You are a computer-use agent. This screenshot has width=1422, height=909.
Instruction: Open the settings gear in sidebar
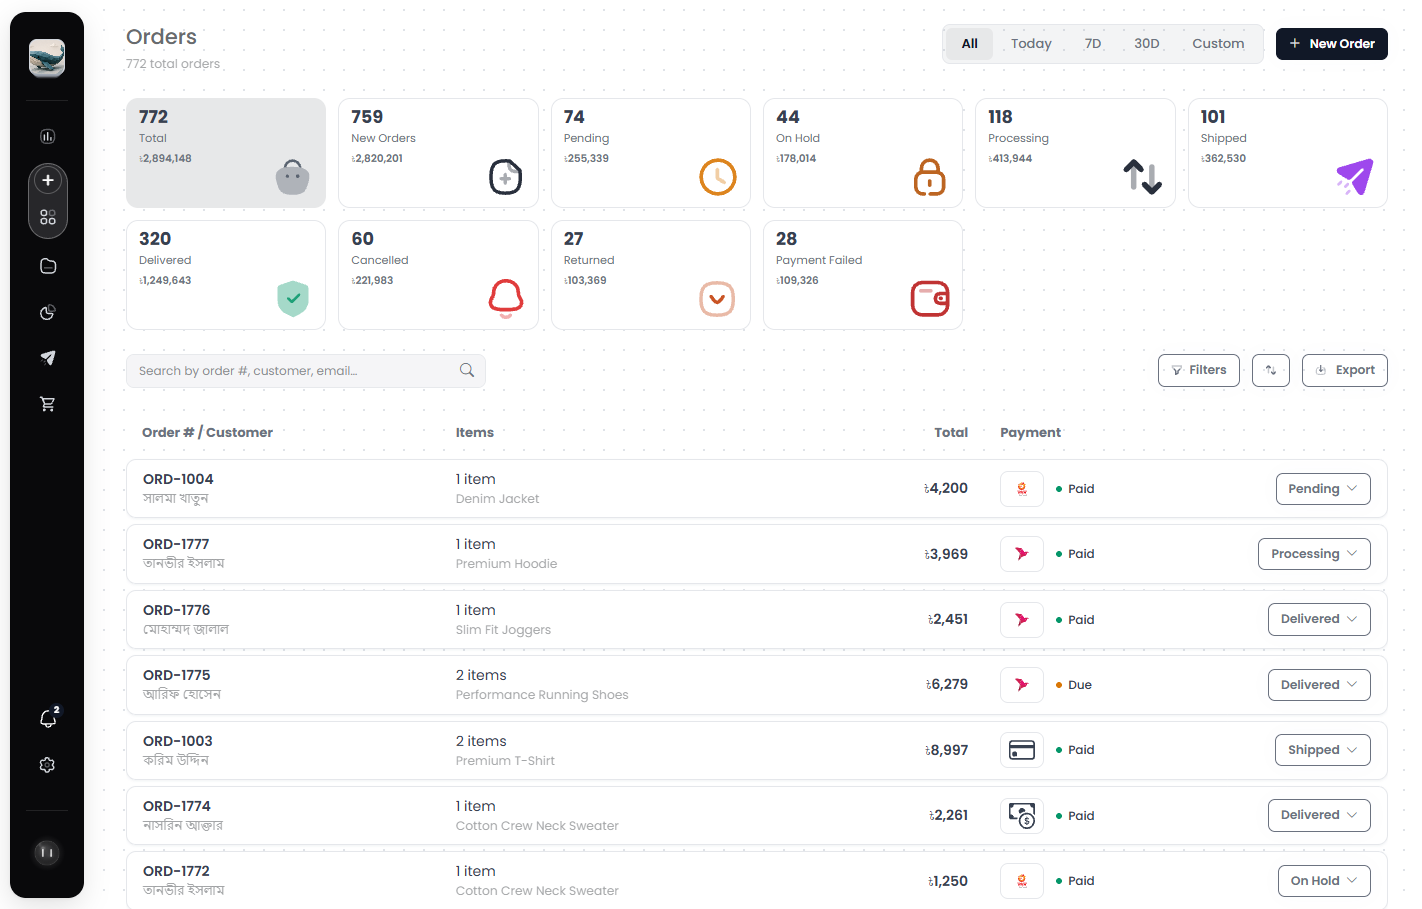[x=47, y=765]
